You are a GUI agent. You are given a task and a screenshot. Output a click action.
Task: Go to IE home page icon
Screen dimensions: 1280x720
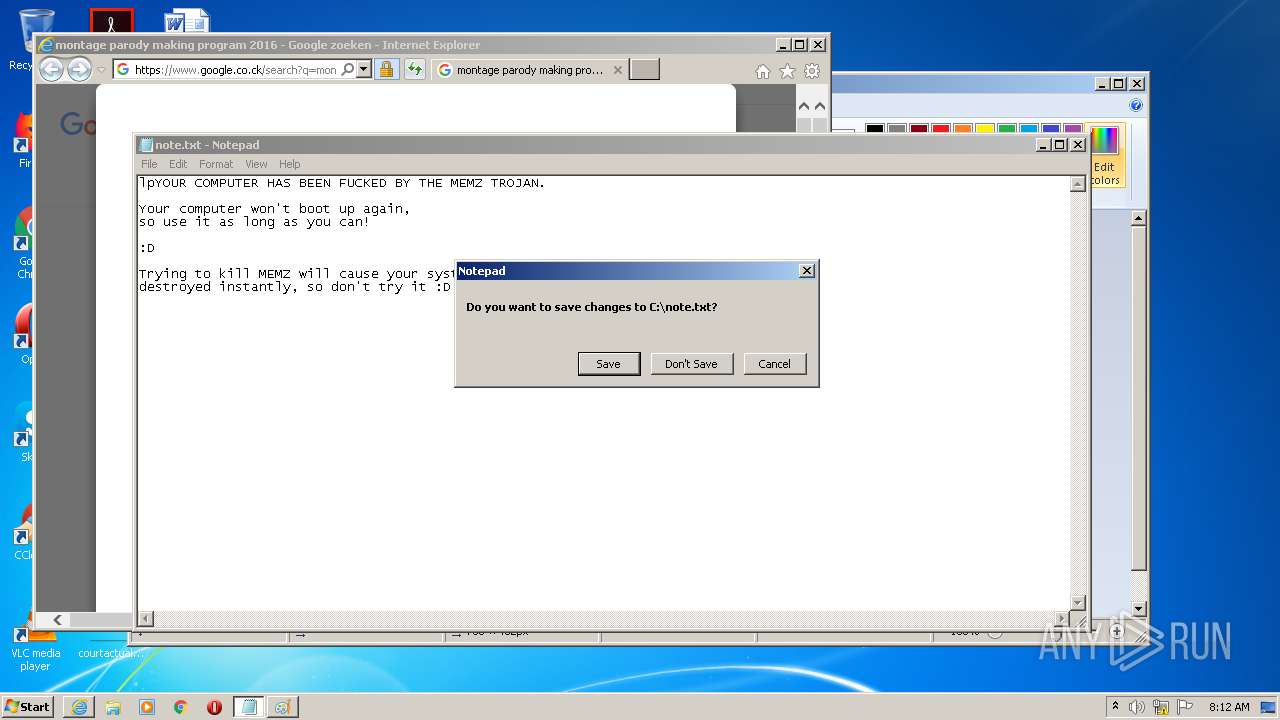763,71
